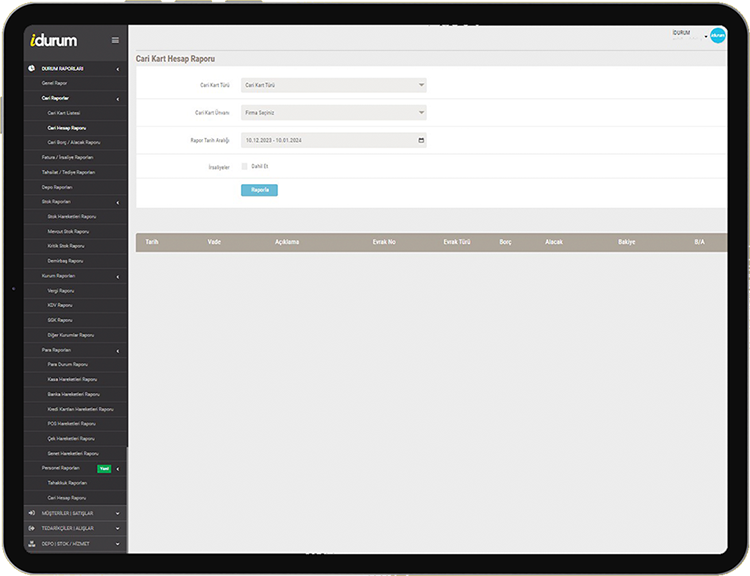This screenshot has width=750, height=576.
Task: Open Cari Kart Listesi report
Action: 64,113
